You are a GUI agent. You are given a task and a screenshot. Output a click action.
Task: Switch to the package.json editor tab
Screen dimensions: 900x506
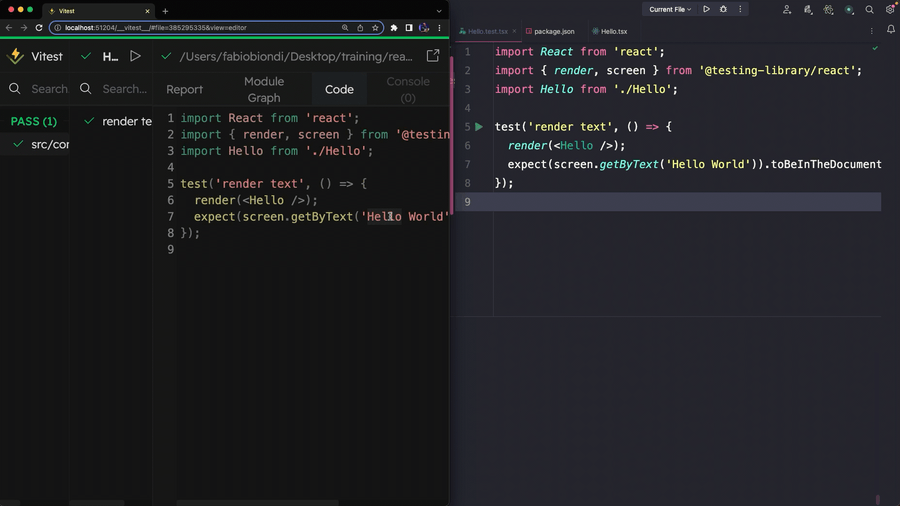pyautogui.click(x=550, y=32)
